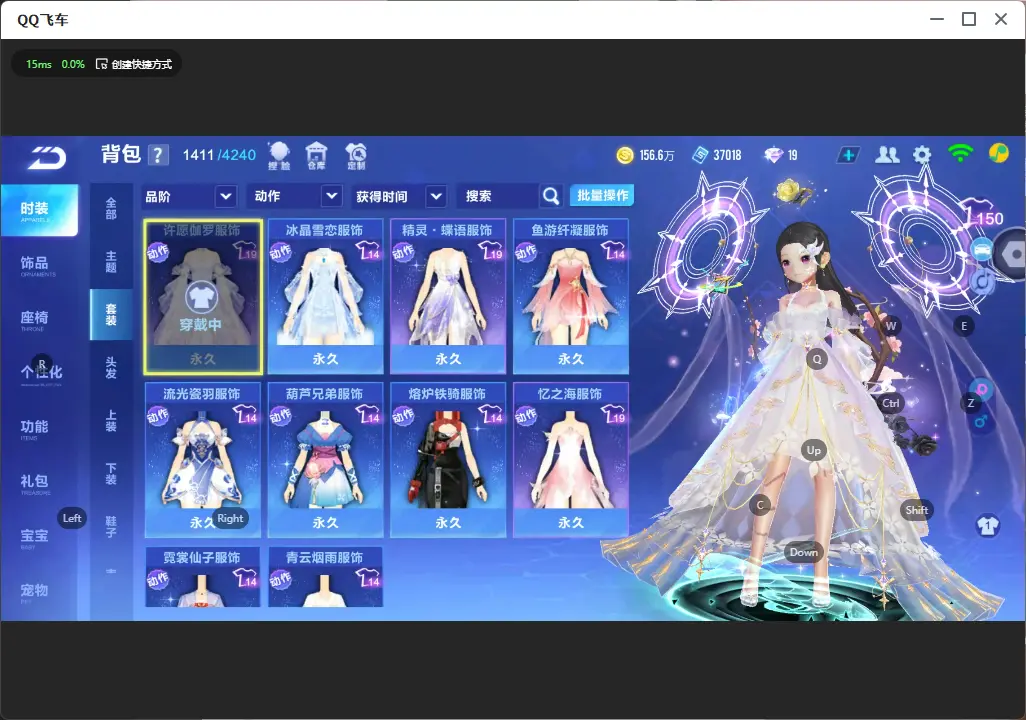The image size is (1026, 720).
Task: Select the 霓裳仙子服饰 outfit card
Action: point(203,577)
